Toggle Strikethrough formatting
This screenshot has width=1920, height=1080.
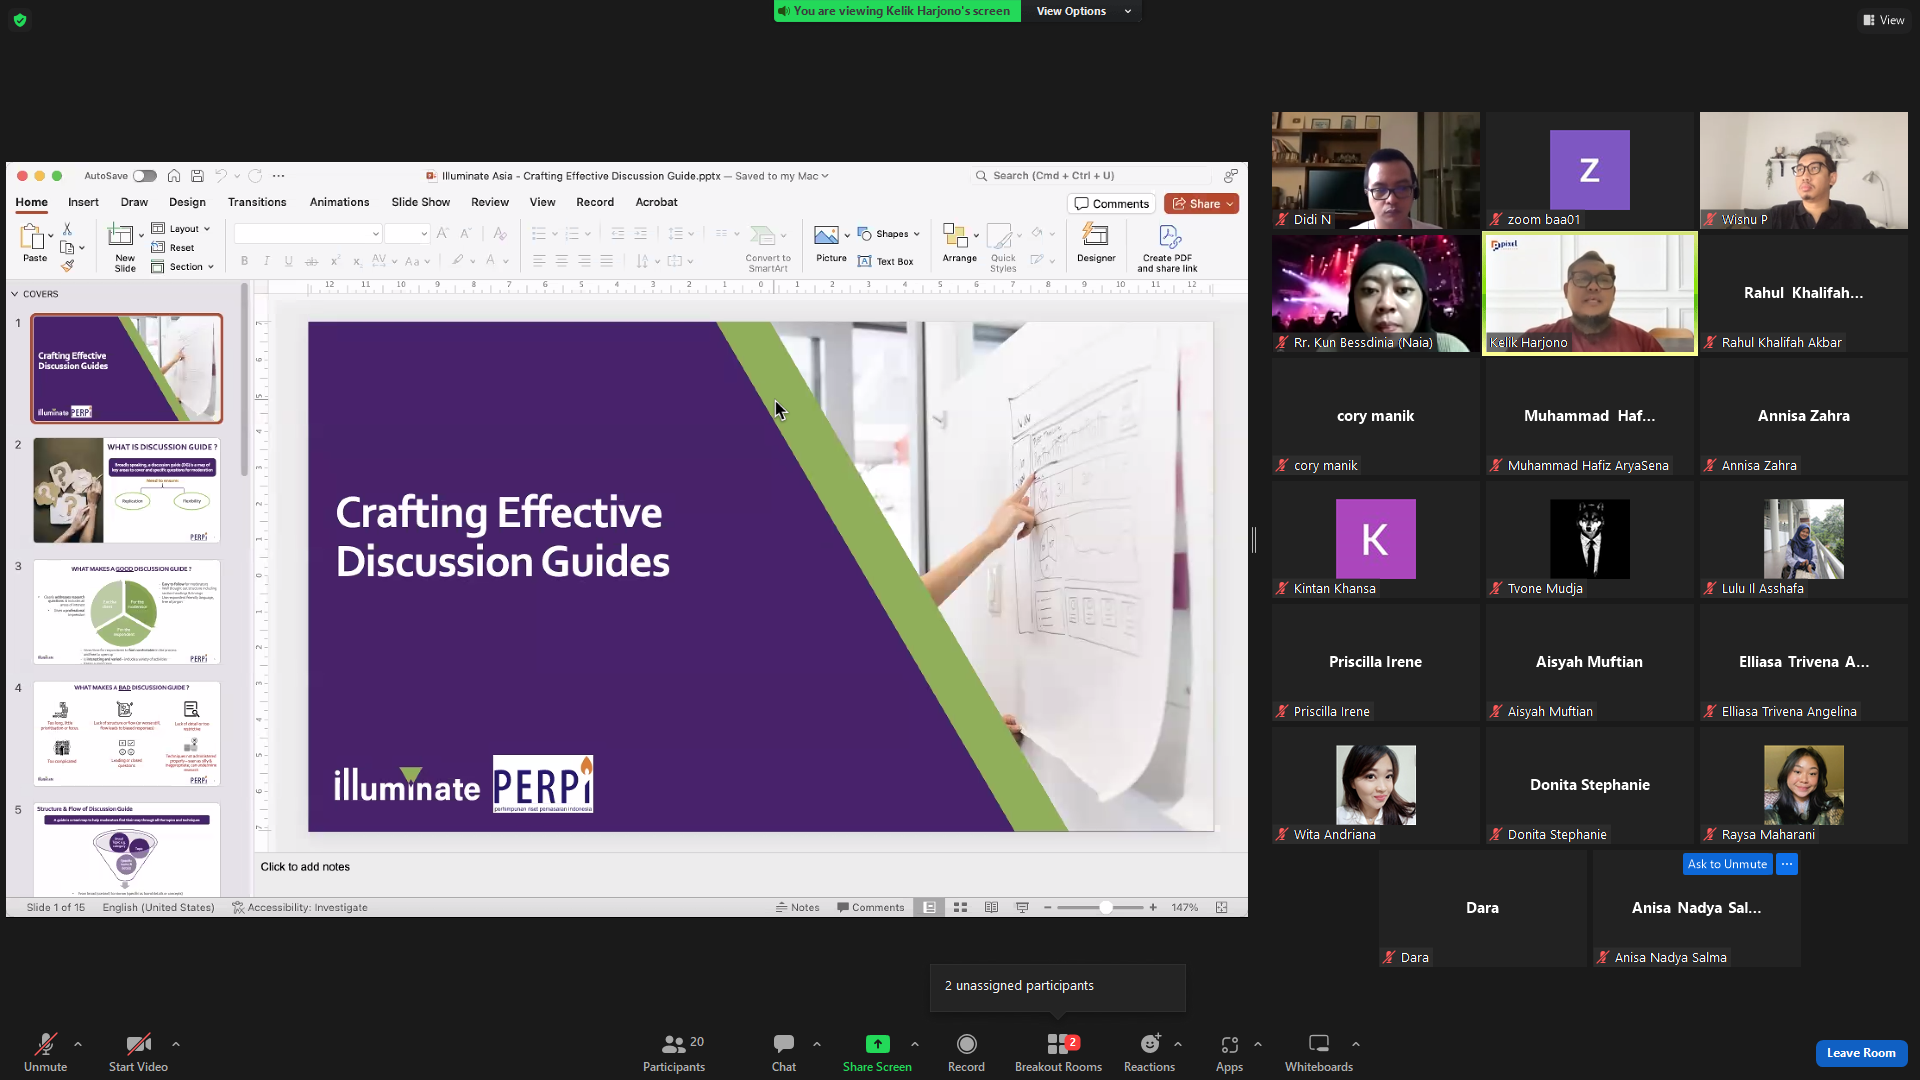(x=312, y=261)
